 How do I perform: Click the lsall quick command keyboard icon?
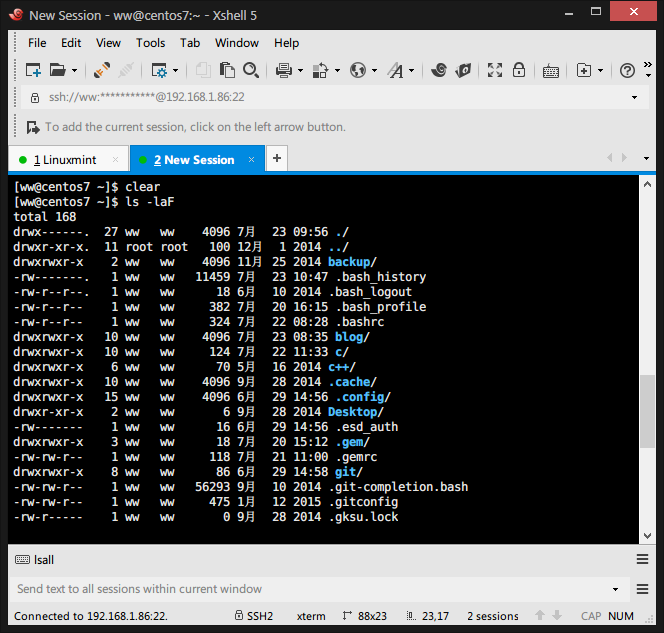pyautogui.click(x=22, y=560)
